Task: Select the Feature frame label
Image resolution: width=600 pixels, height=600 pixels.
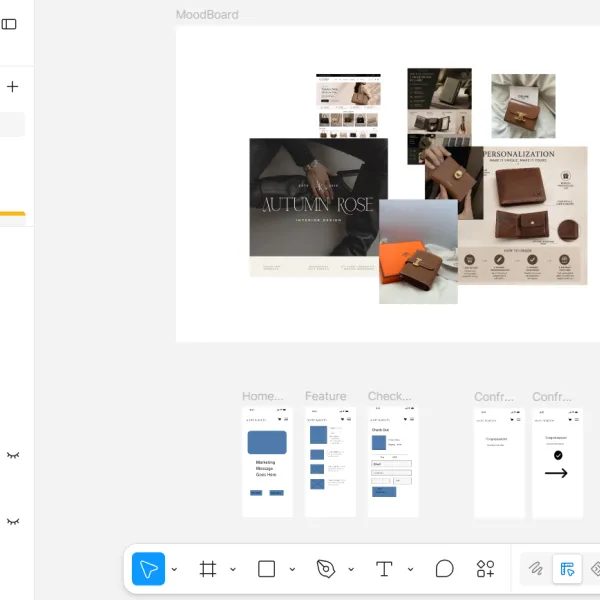Action: pyautogui.click(x=326, y=396)
